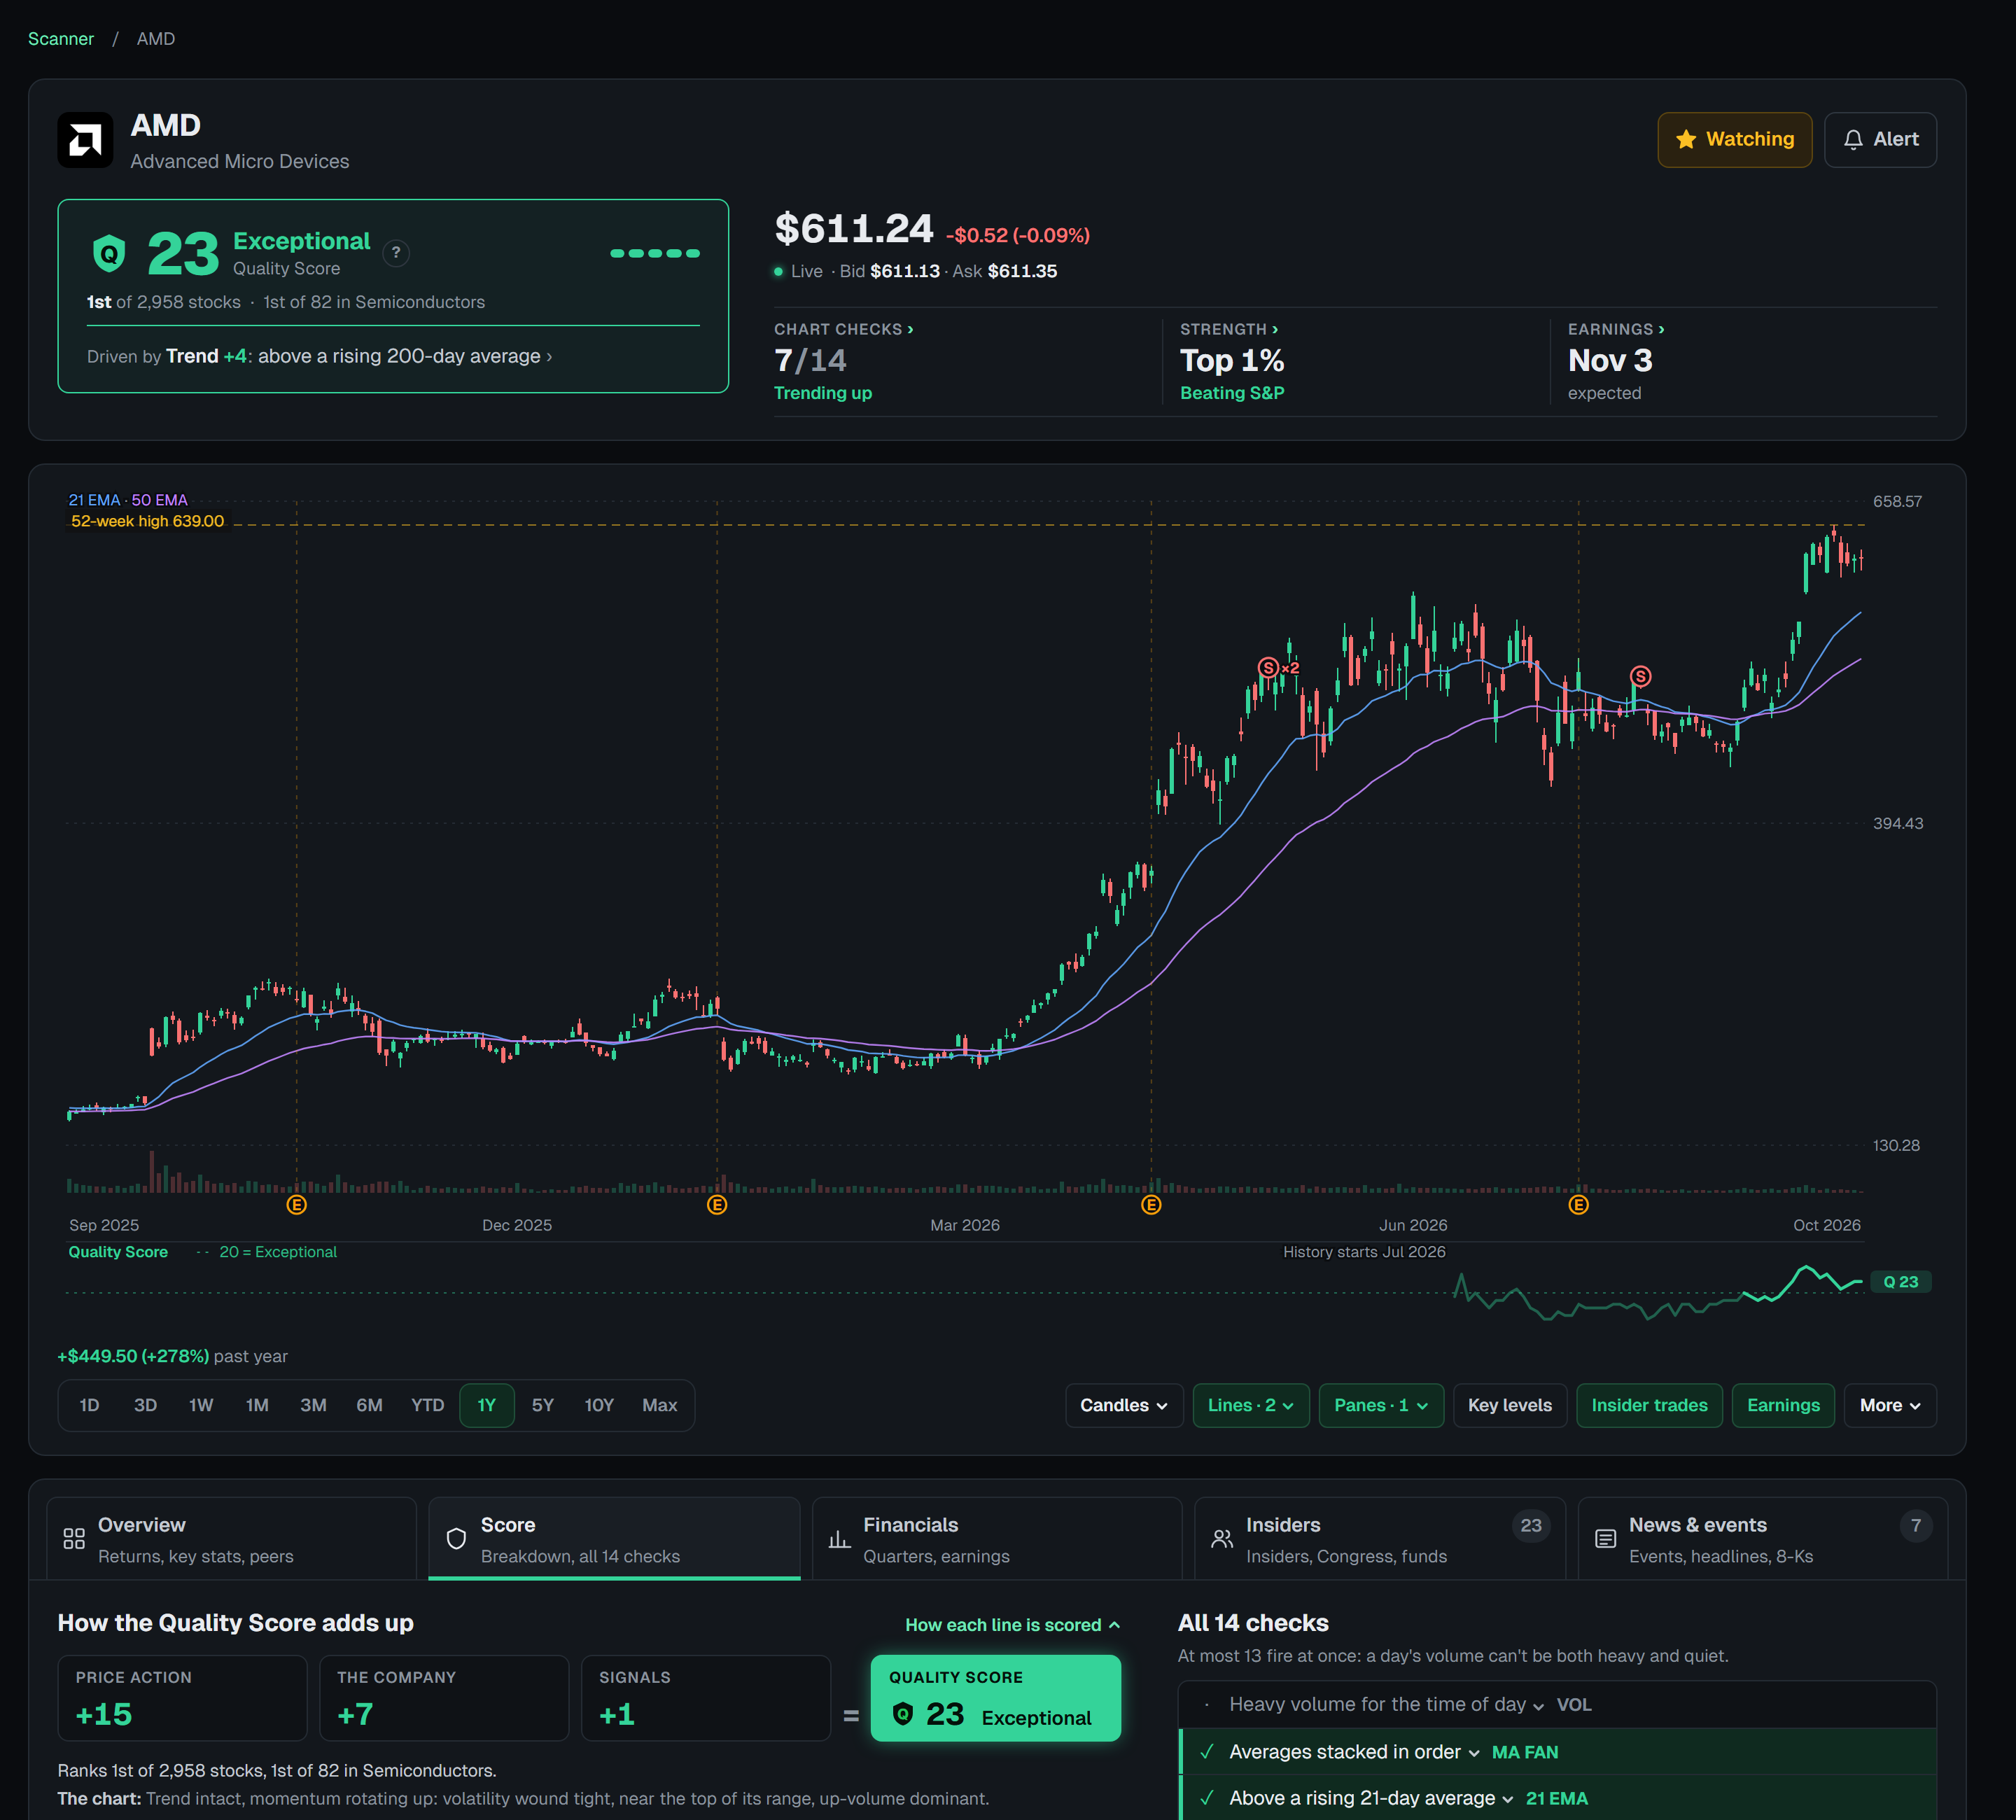Screen dimensions: 2016x1820
Task: Click the Quality Score help question mark
Action: [x=396, y=253]
